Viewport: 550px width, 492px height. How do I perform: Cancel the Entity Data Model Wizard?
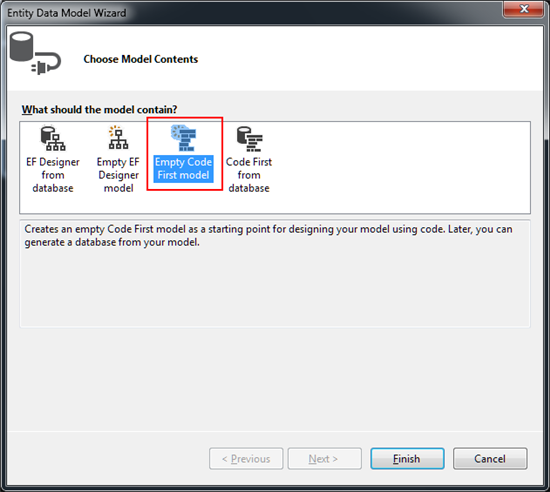(x=490, y=459)
